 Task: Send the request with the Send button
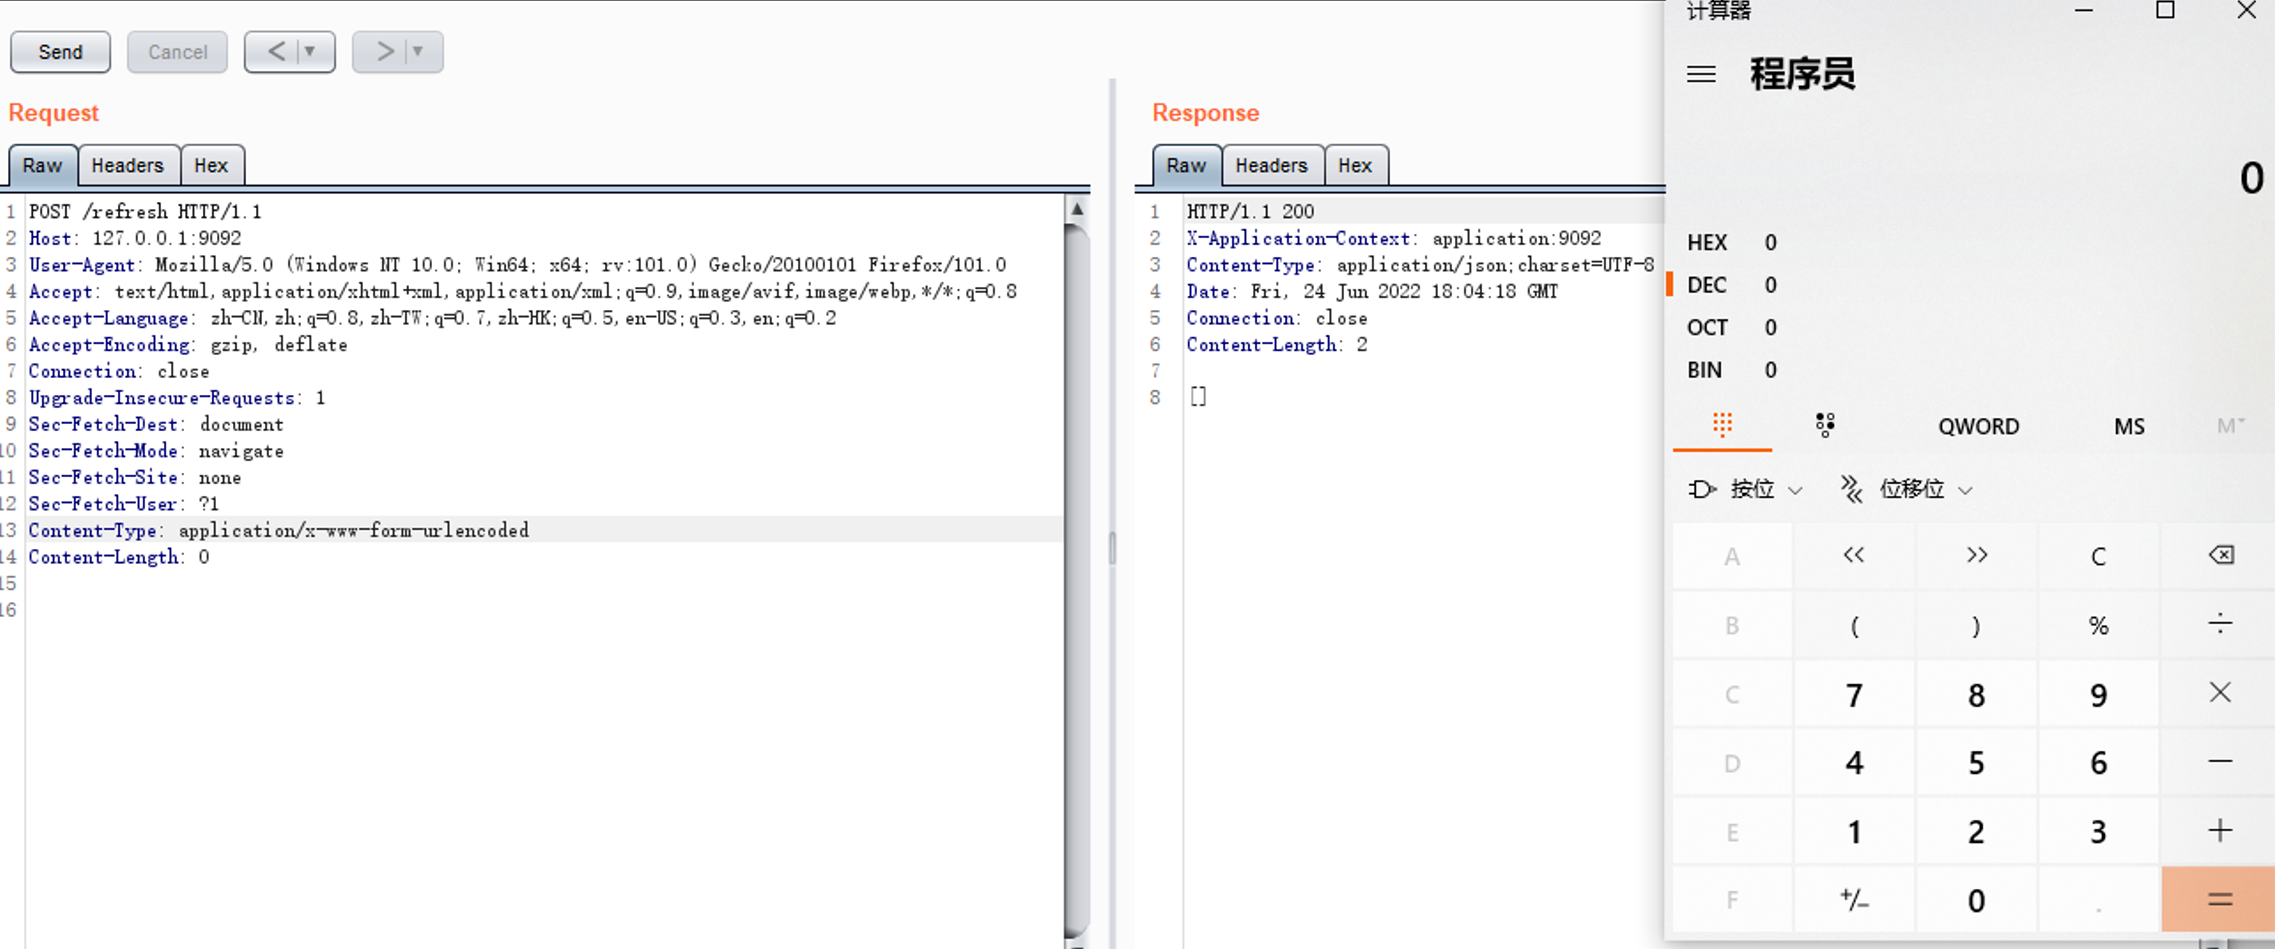click(60, 52)
